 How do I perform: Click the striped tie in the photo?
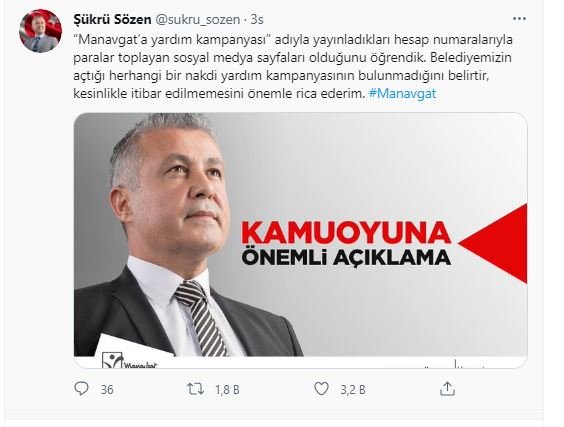click(x=201, y=318)
